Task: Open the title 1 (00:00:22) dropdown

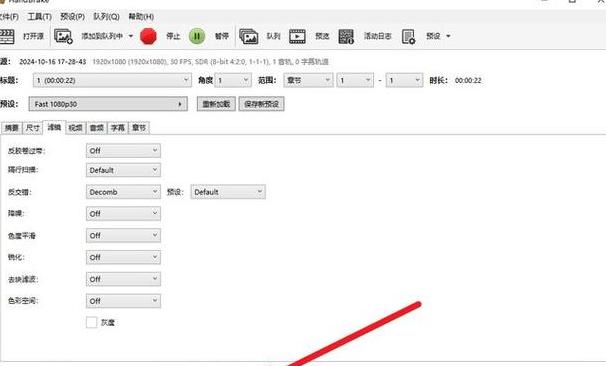Action: tap(112, 80)
